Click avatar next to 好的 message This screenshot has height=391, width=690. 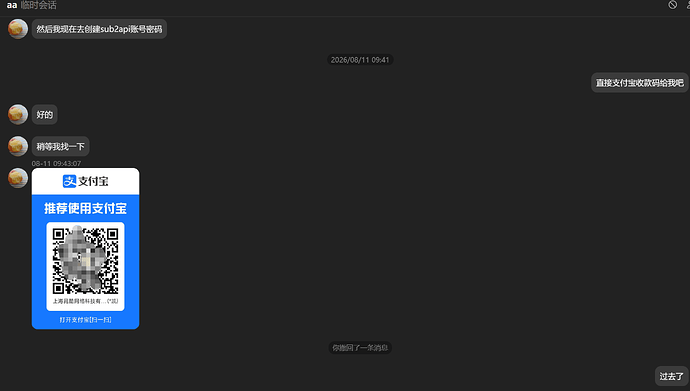(18, 114)
